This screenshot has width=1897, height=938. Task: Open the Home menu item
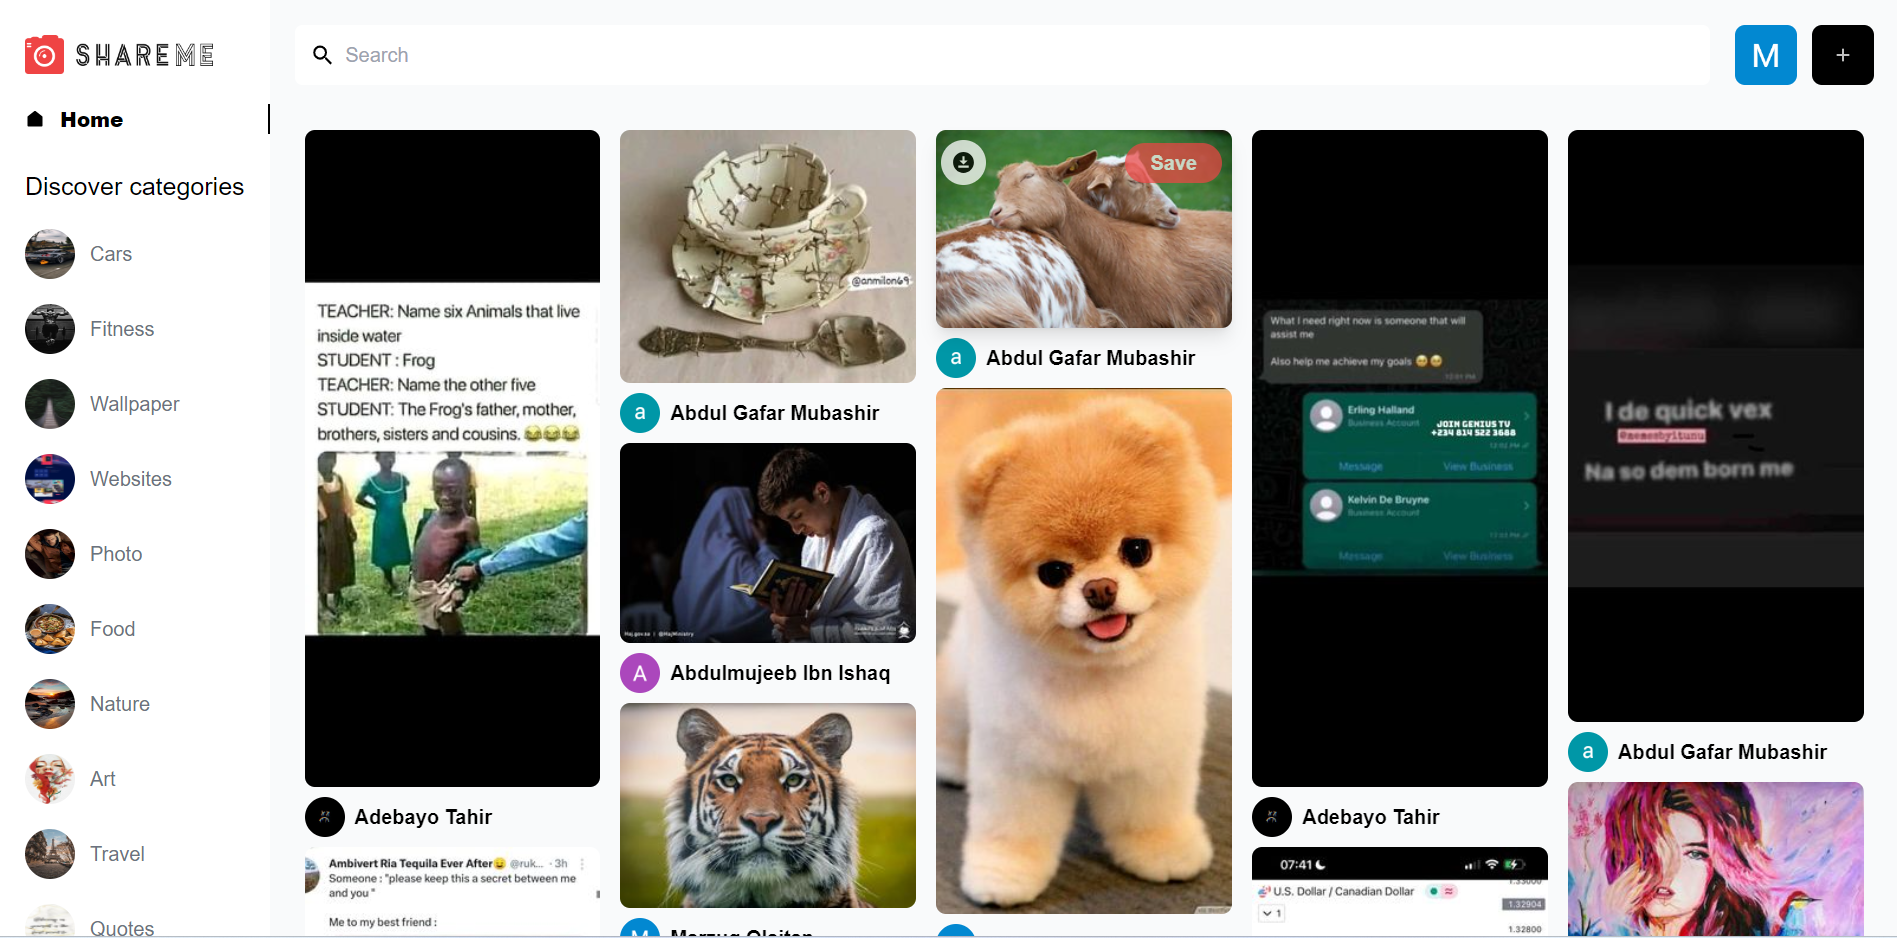click(91, 120)
